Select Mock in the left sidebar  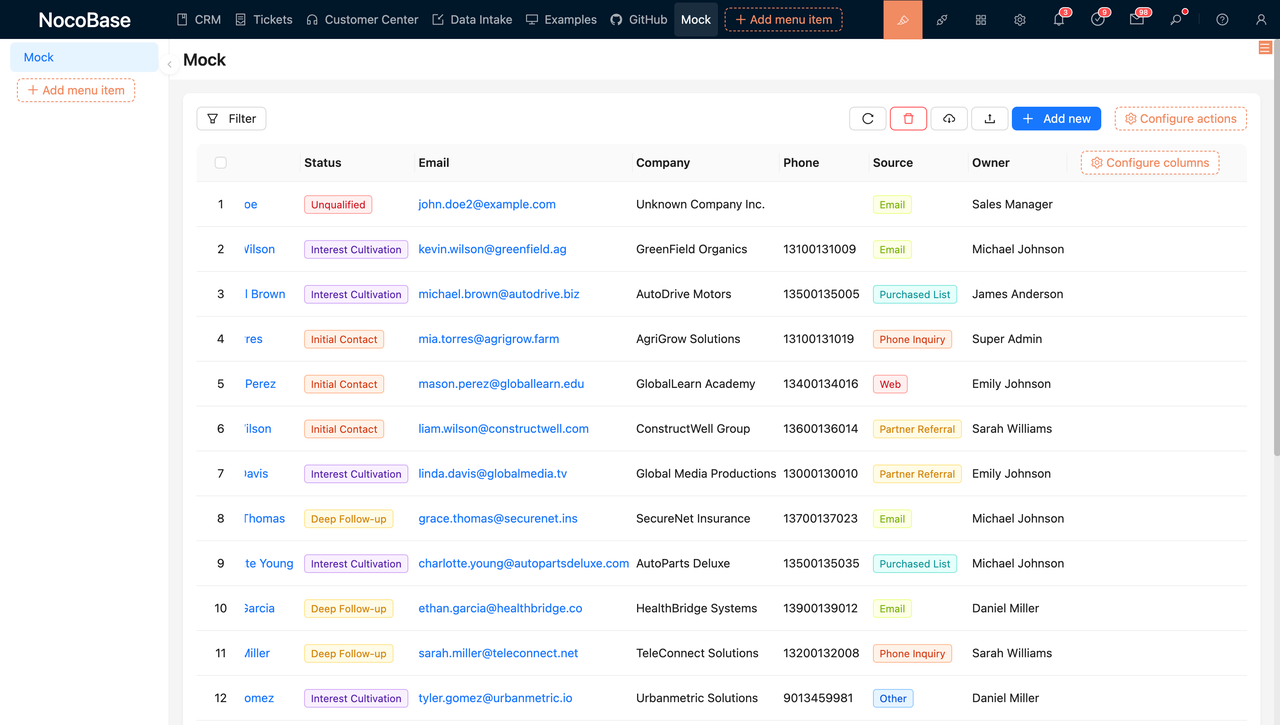[x=84, y=57]
